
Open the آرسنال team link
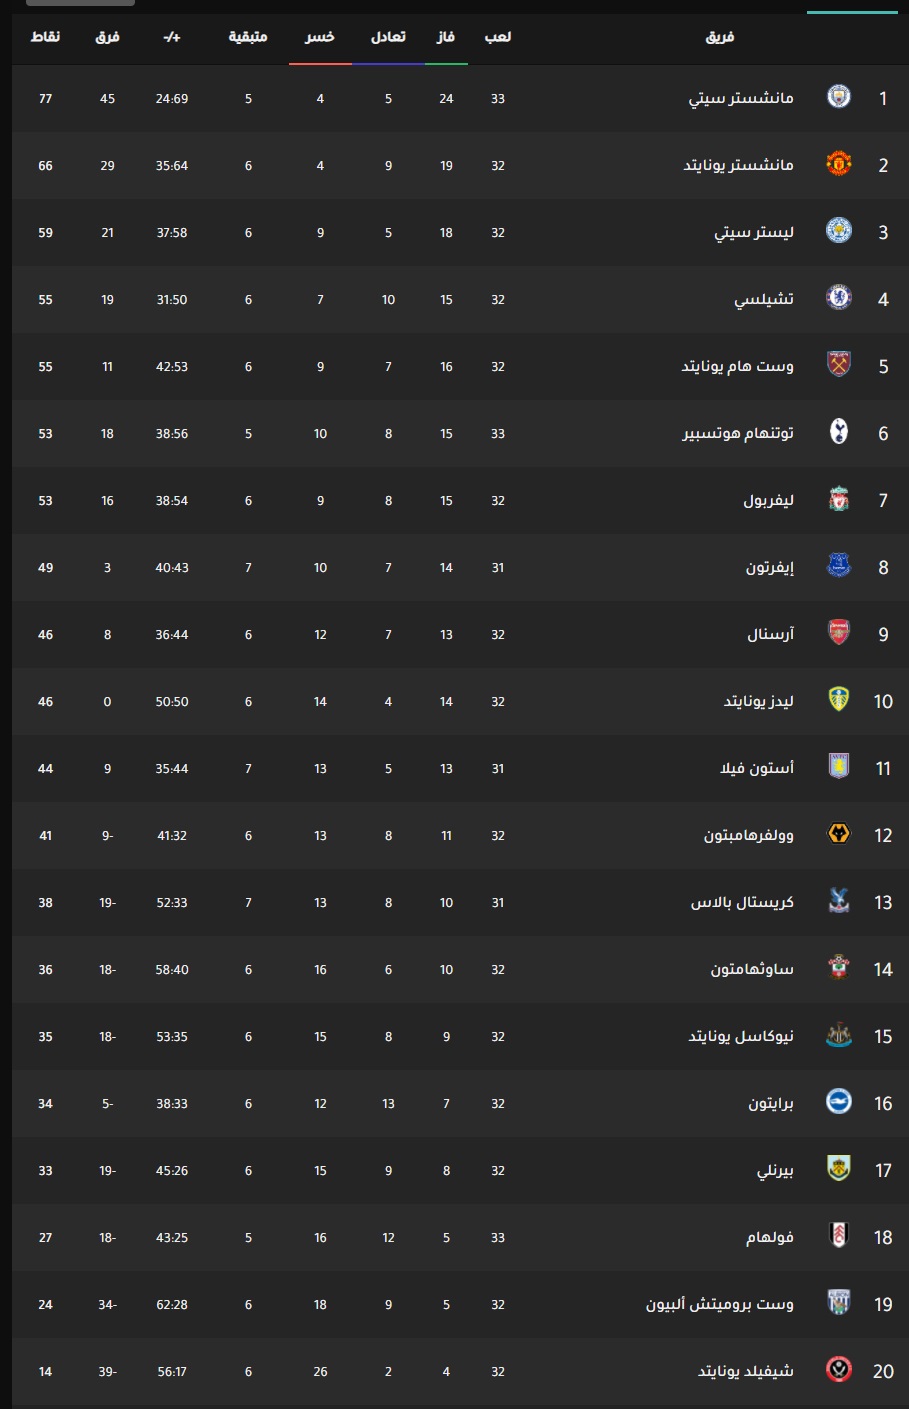(771, 634)
